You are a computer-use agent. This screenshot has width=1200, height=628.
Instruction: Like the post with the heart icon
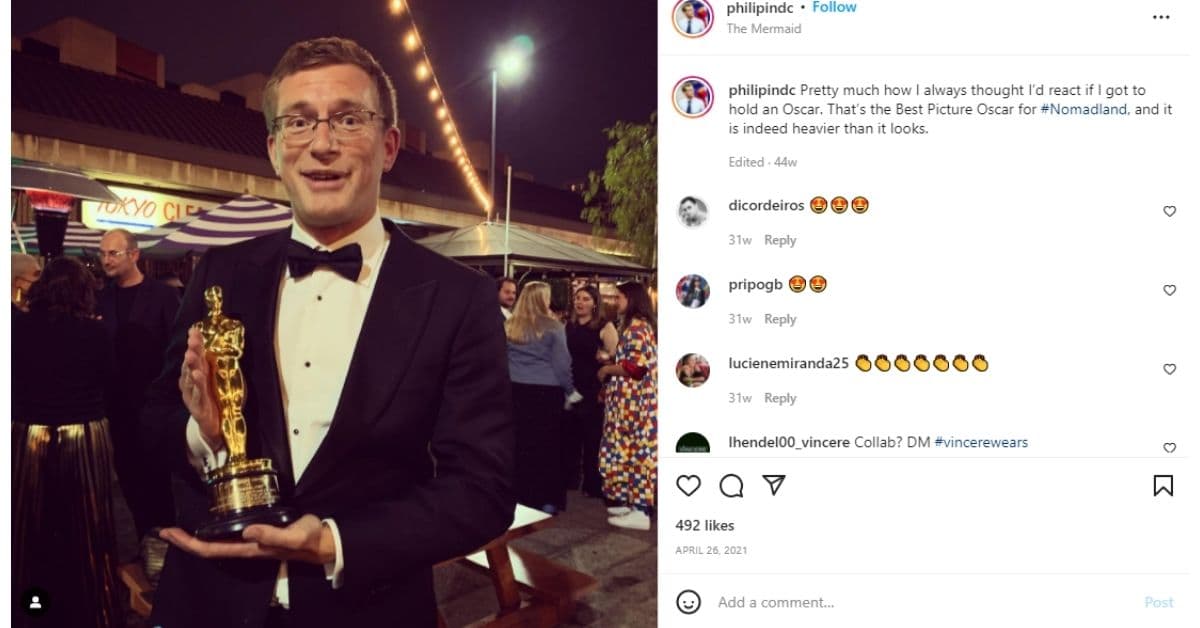coord(689,486)
